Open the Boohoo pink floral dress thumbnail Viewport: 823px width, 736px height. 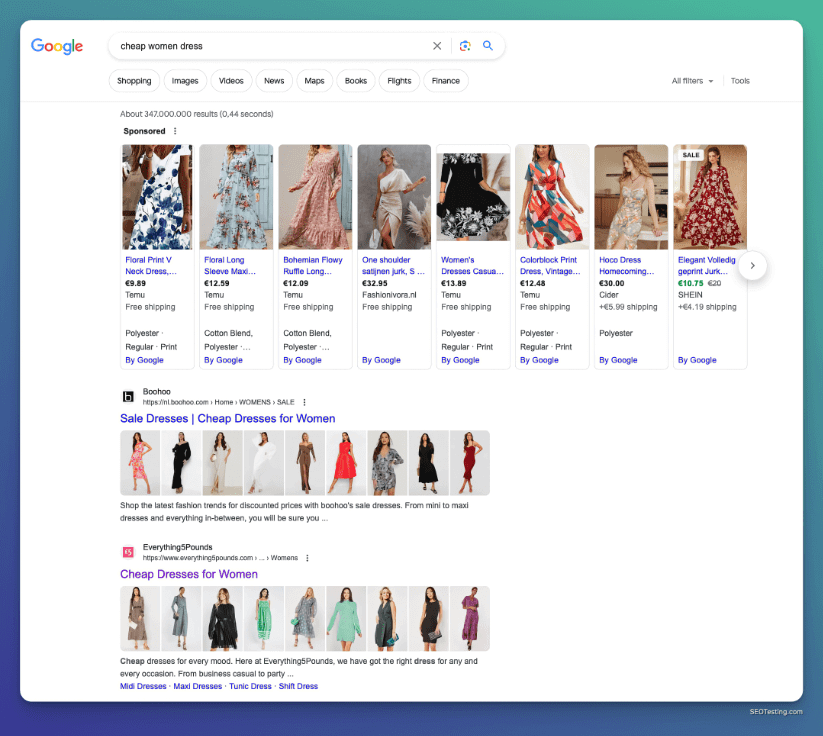[140, 463]
